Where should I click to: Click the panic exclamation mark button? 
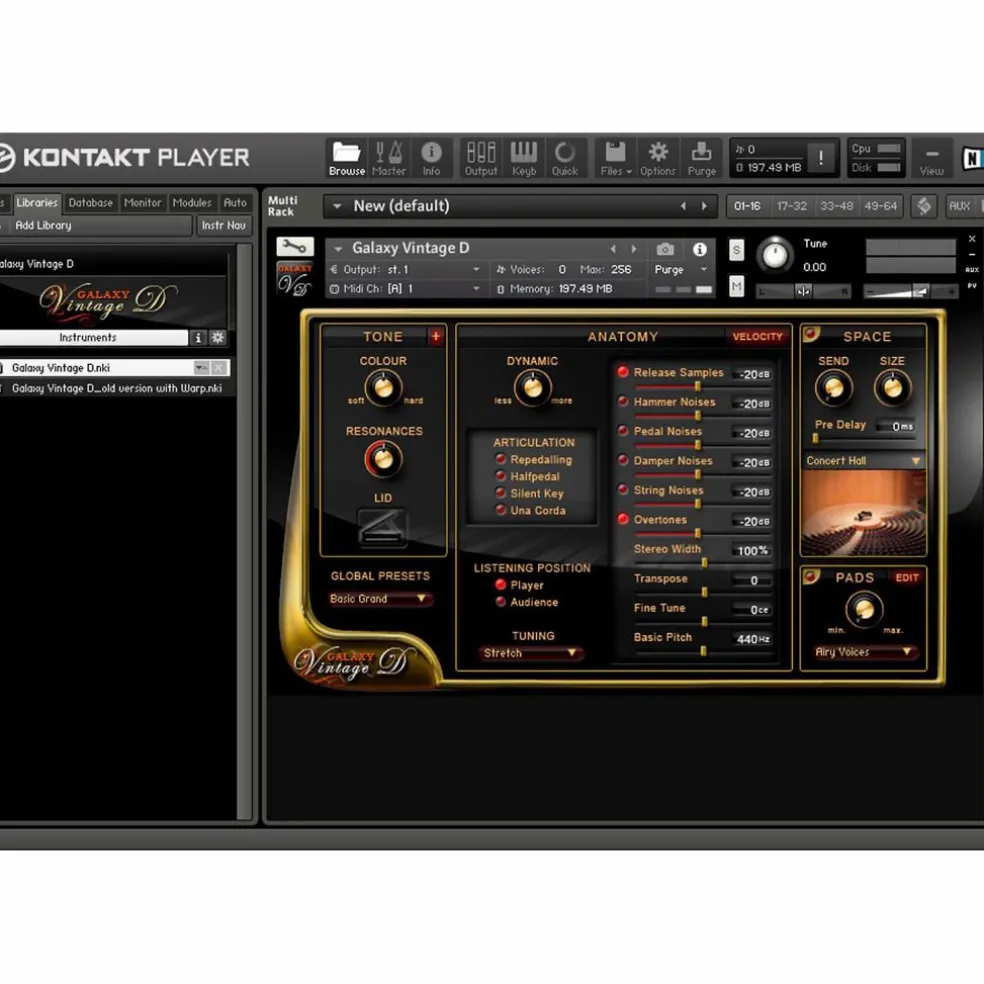[820, 158]
